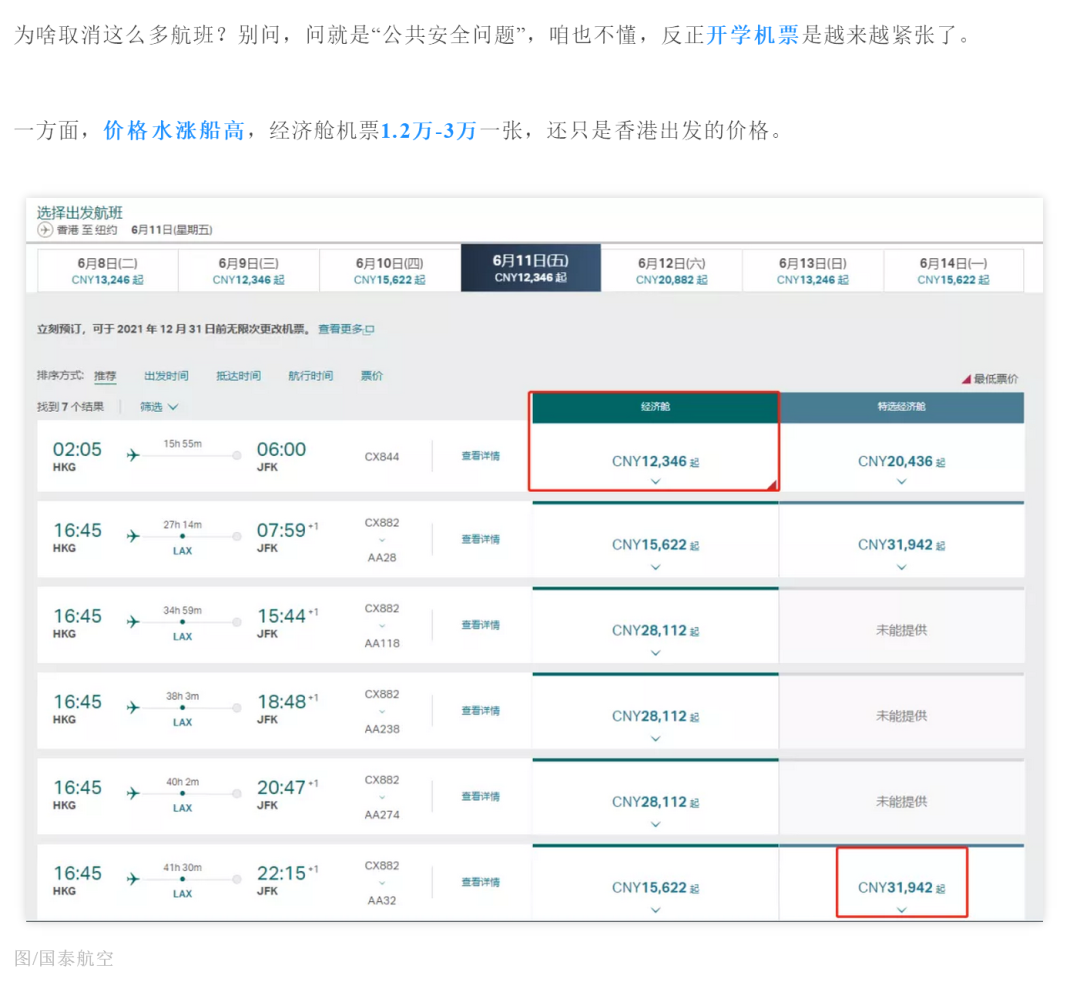
Task: Sort results by 出发时间
Action: [x=166, y=375]
